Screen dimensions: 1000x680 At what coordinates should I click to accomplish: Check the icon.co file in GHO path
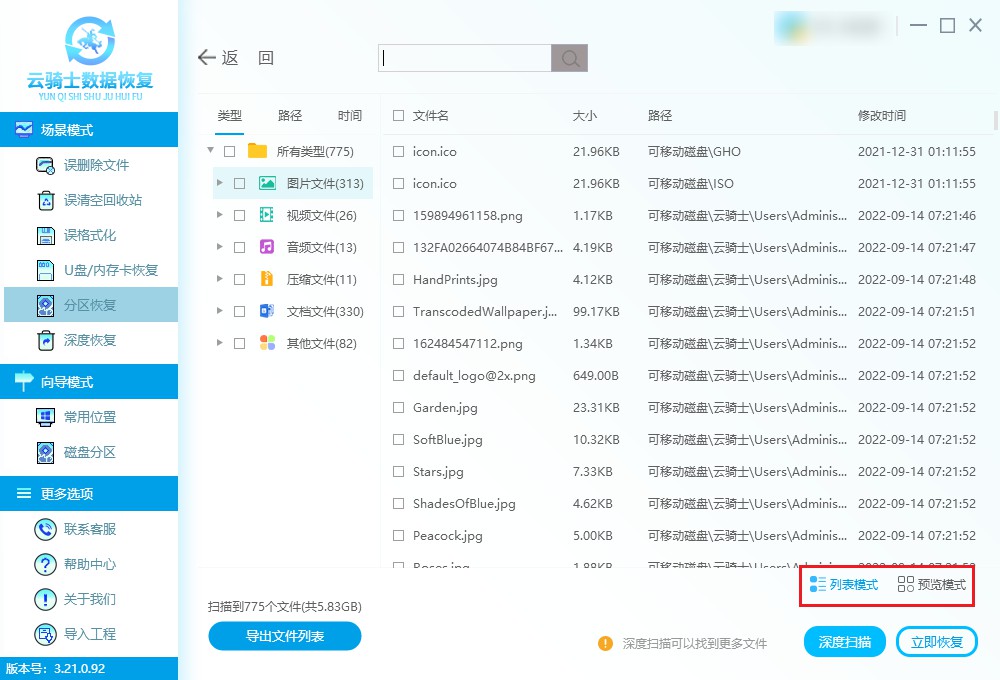pos(399,152)
